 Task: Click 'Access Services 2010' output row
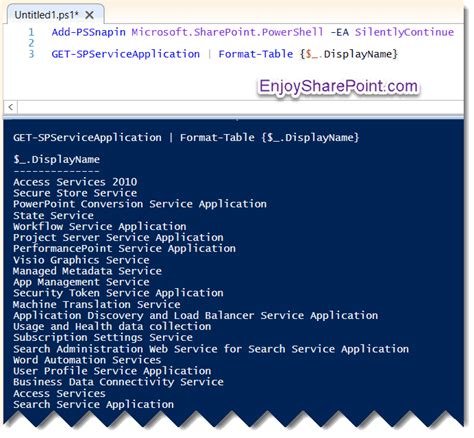(x=75, y=182)
